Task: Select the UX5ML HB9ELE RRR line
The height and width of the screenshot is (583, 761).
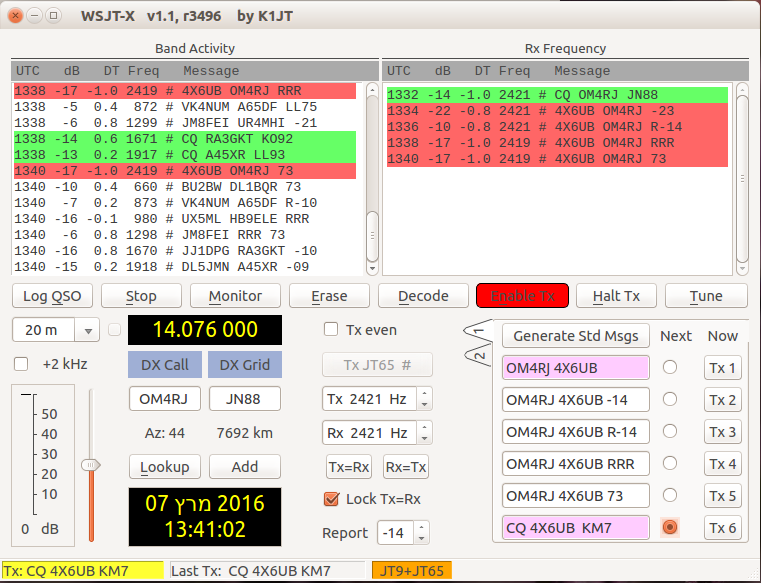Action: tap(185, 219)
